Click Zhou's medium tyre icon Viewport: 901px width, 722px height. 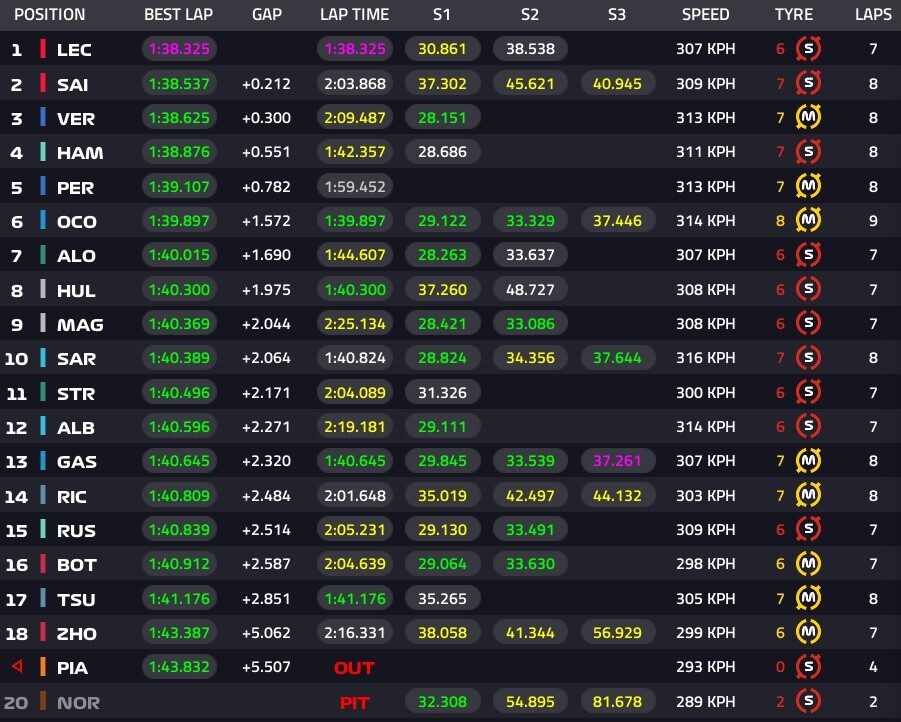808,633
